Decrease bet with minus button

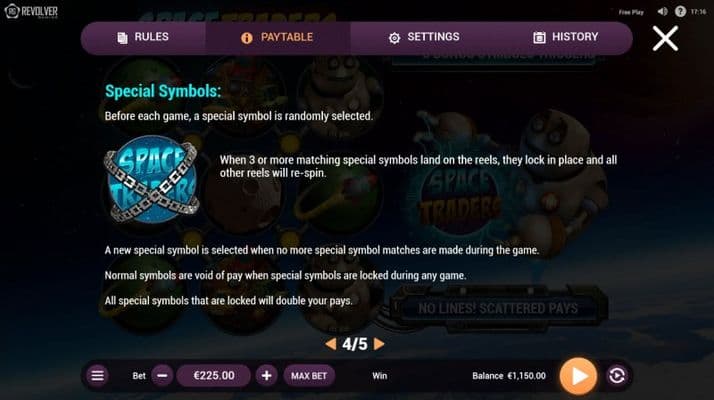[162, 376]
